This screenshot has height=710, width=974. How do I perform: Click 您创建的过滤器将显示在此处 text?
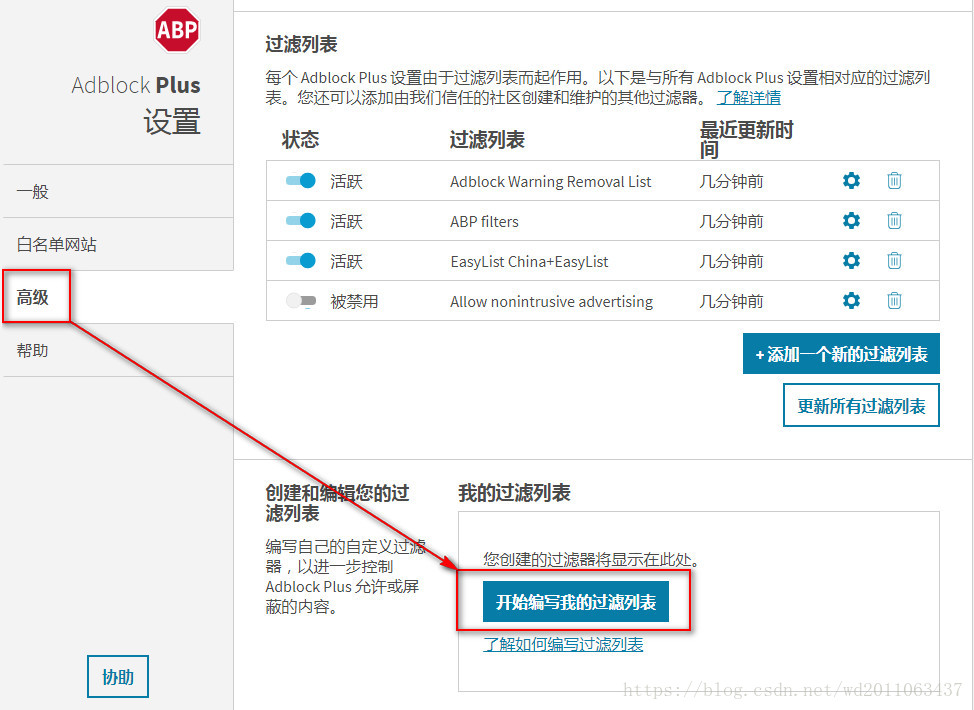tap(591, 560)
